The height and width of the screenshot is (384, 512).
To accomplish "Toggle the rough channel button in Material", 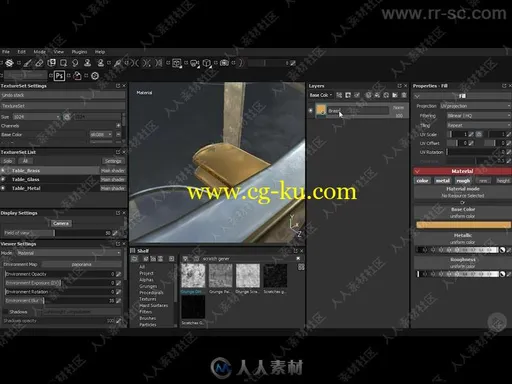I will pos(463,180).
